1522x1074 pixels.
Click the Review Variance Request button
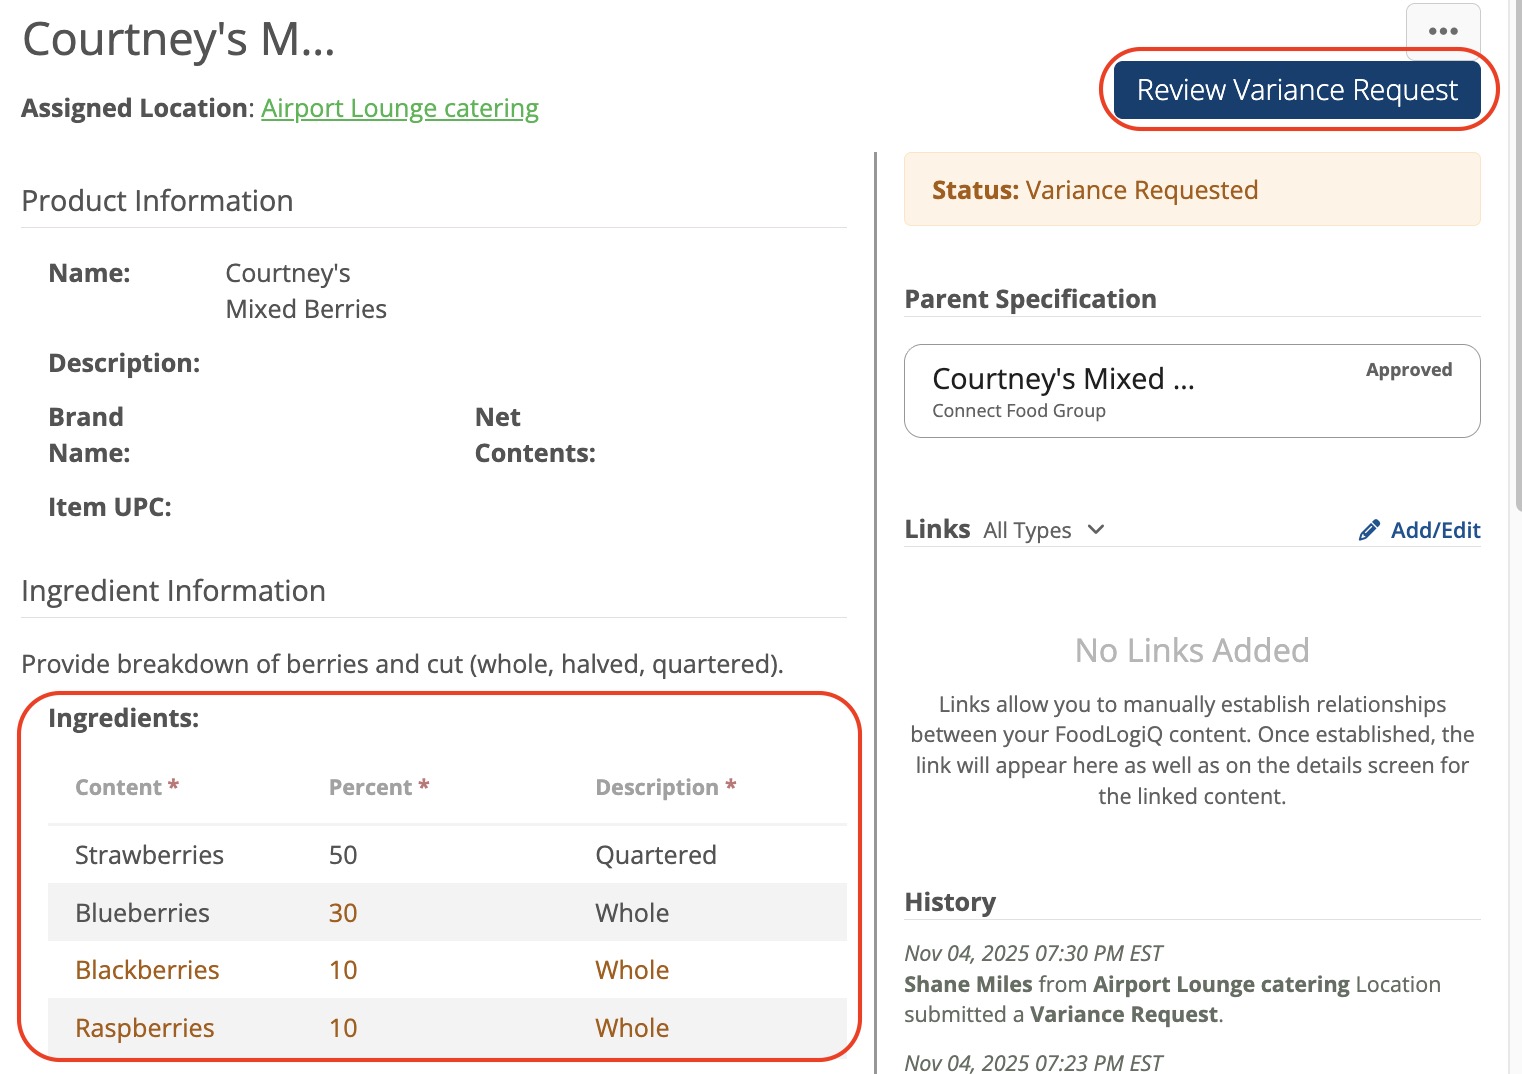[x=1297, y=90]
